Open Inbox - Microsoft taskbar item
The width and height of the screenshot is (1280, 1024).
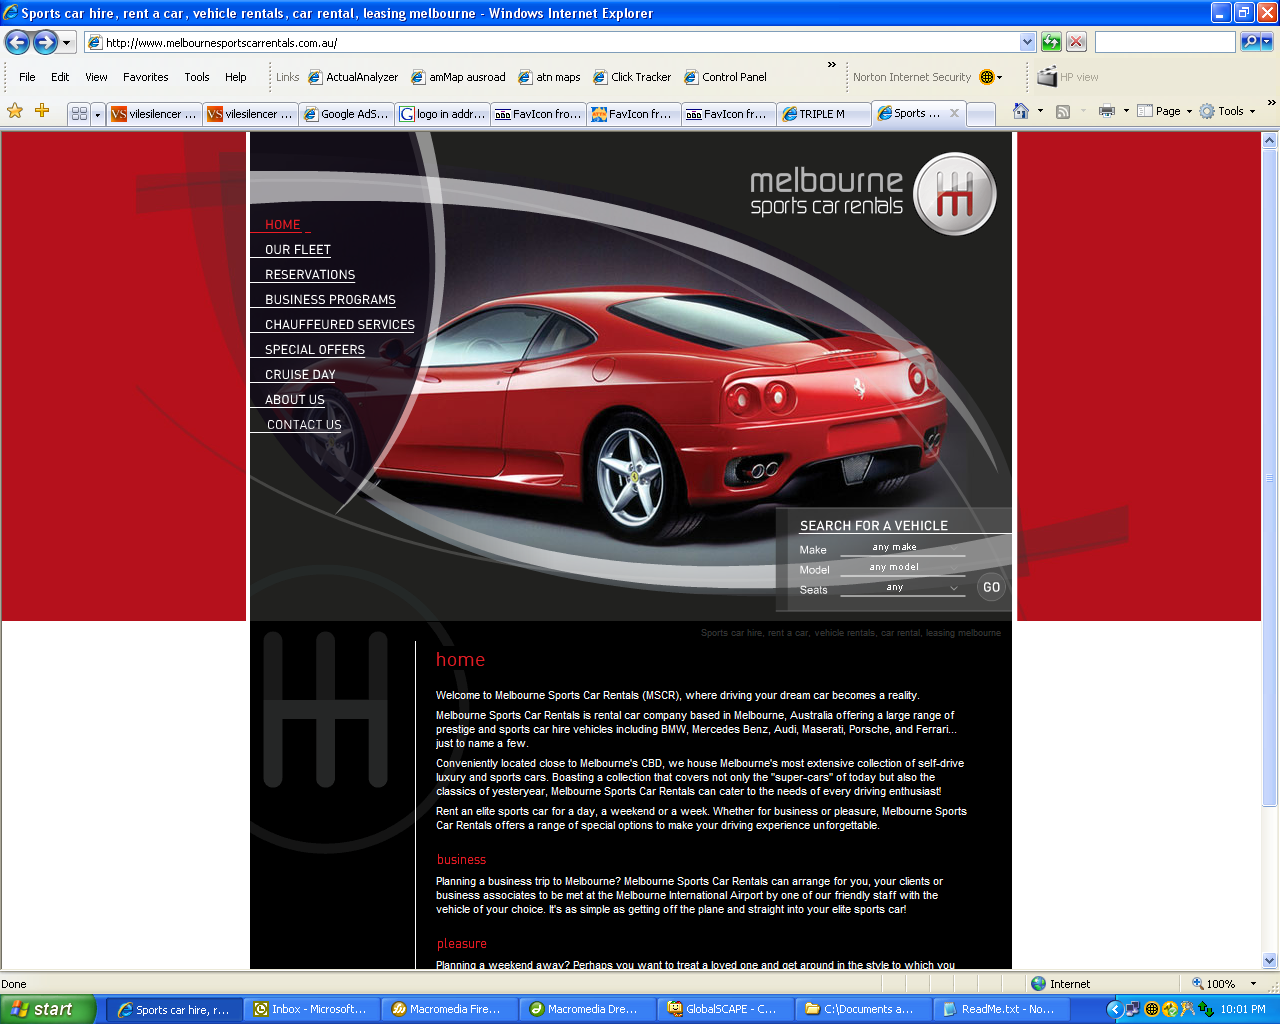click(310, 1009)
